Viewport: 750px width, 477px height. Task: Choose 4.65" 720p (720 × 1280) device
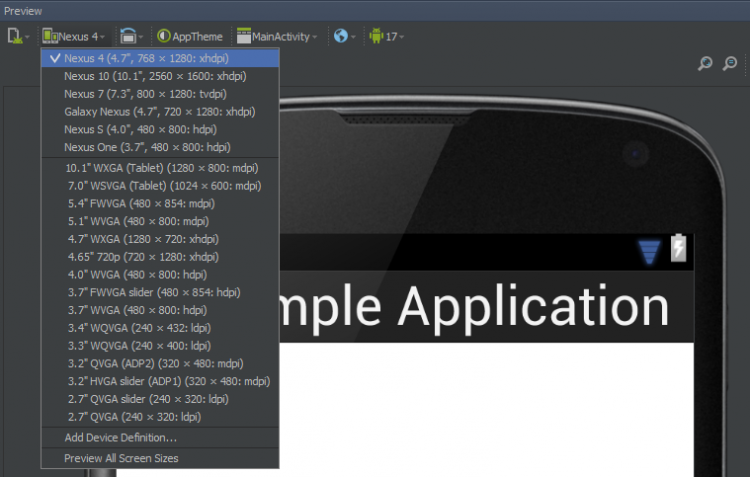coord(160,256)
